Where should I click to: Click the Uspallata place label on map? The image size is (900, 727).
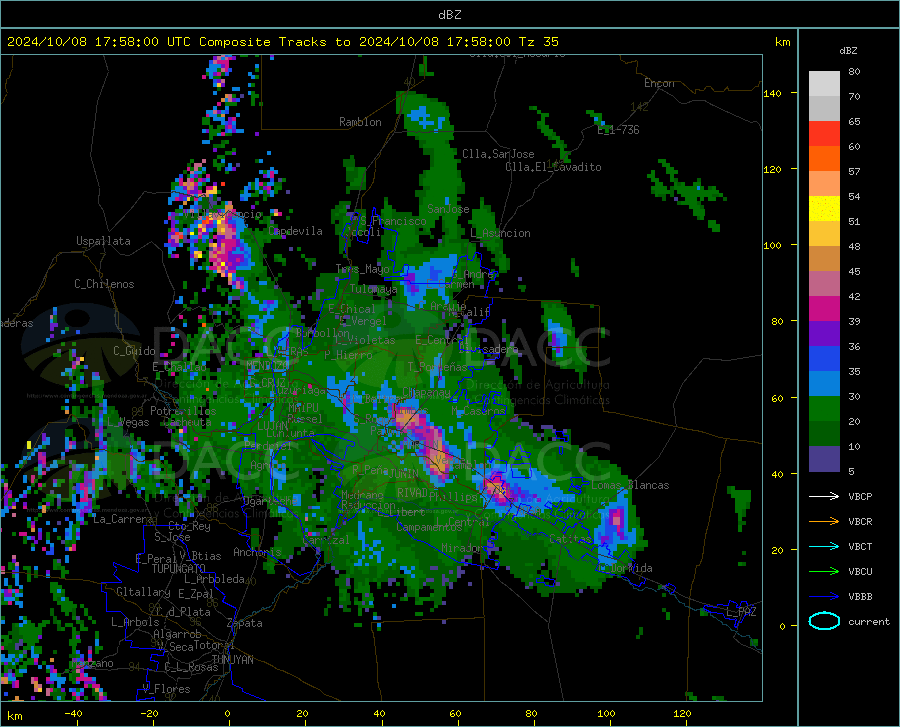click(103, 241)
